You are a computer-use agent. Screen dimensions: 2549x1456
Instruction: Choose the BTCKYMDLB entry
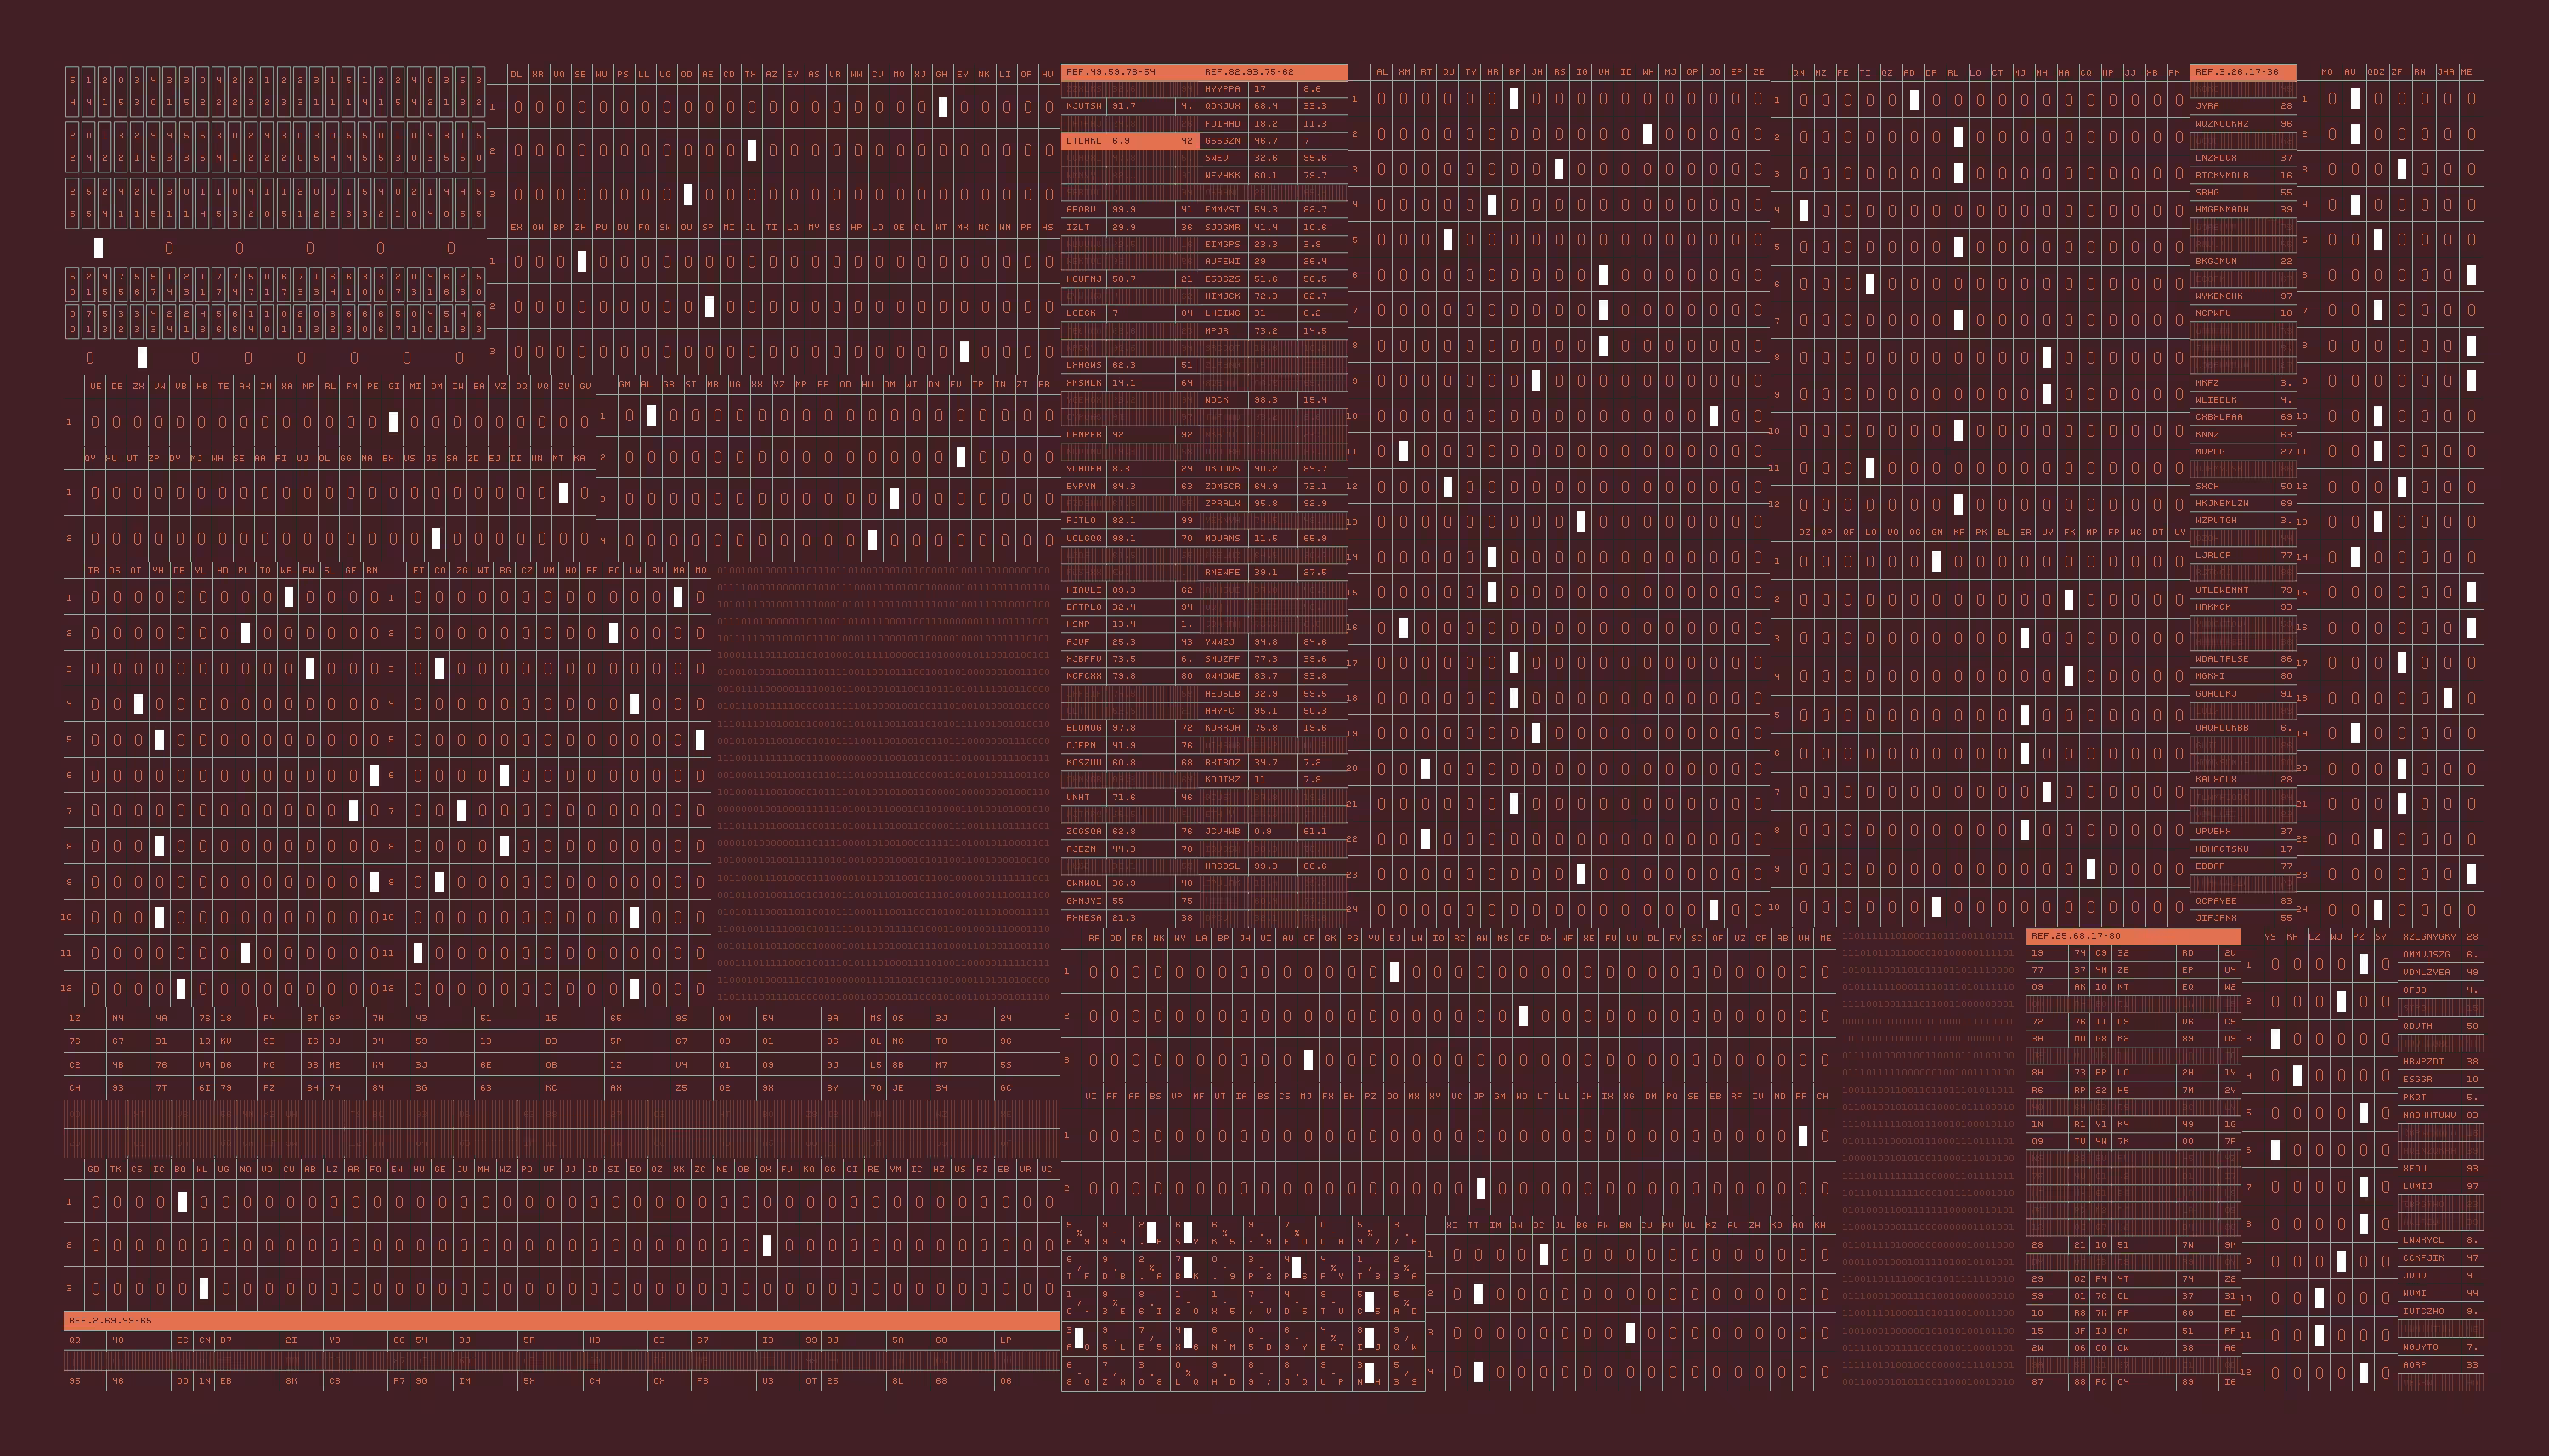pyautogui.click(x=2222, y=176)
